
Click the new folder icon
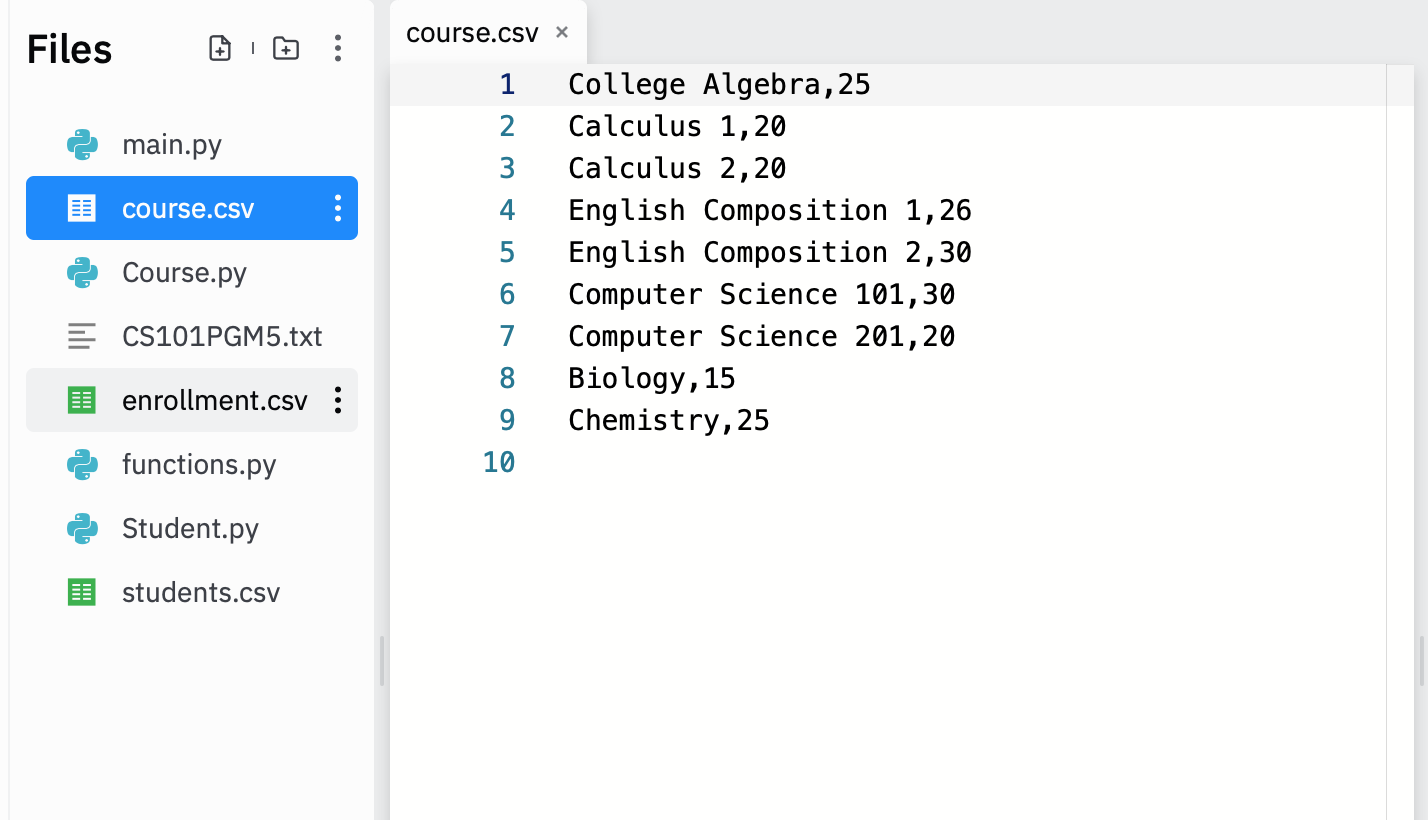point(285,47)
